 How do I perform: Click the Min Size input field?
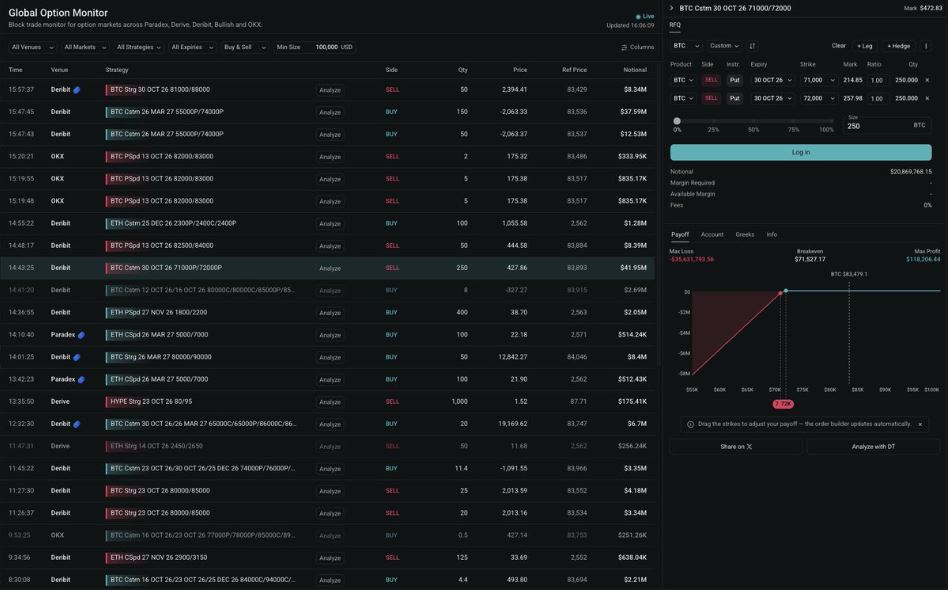pos(314,47)
